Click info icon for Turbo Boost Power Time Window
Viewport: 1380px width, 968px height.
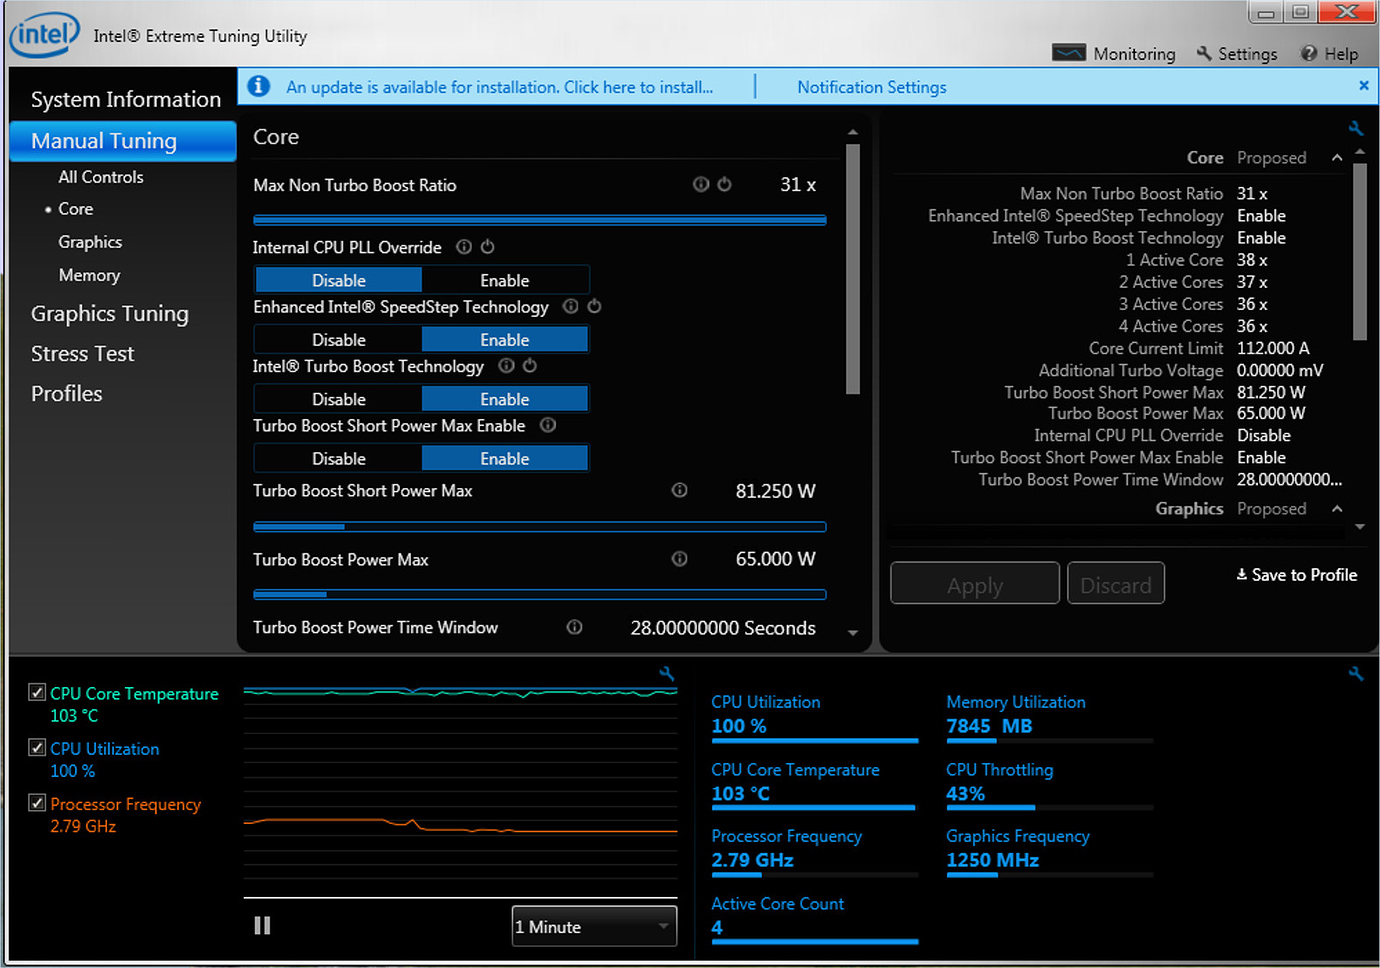574,627
